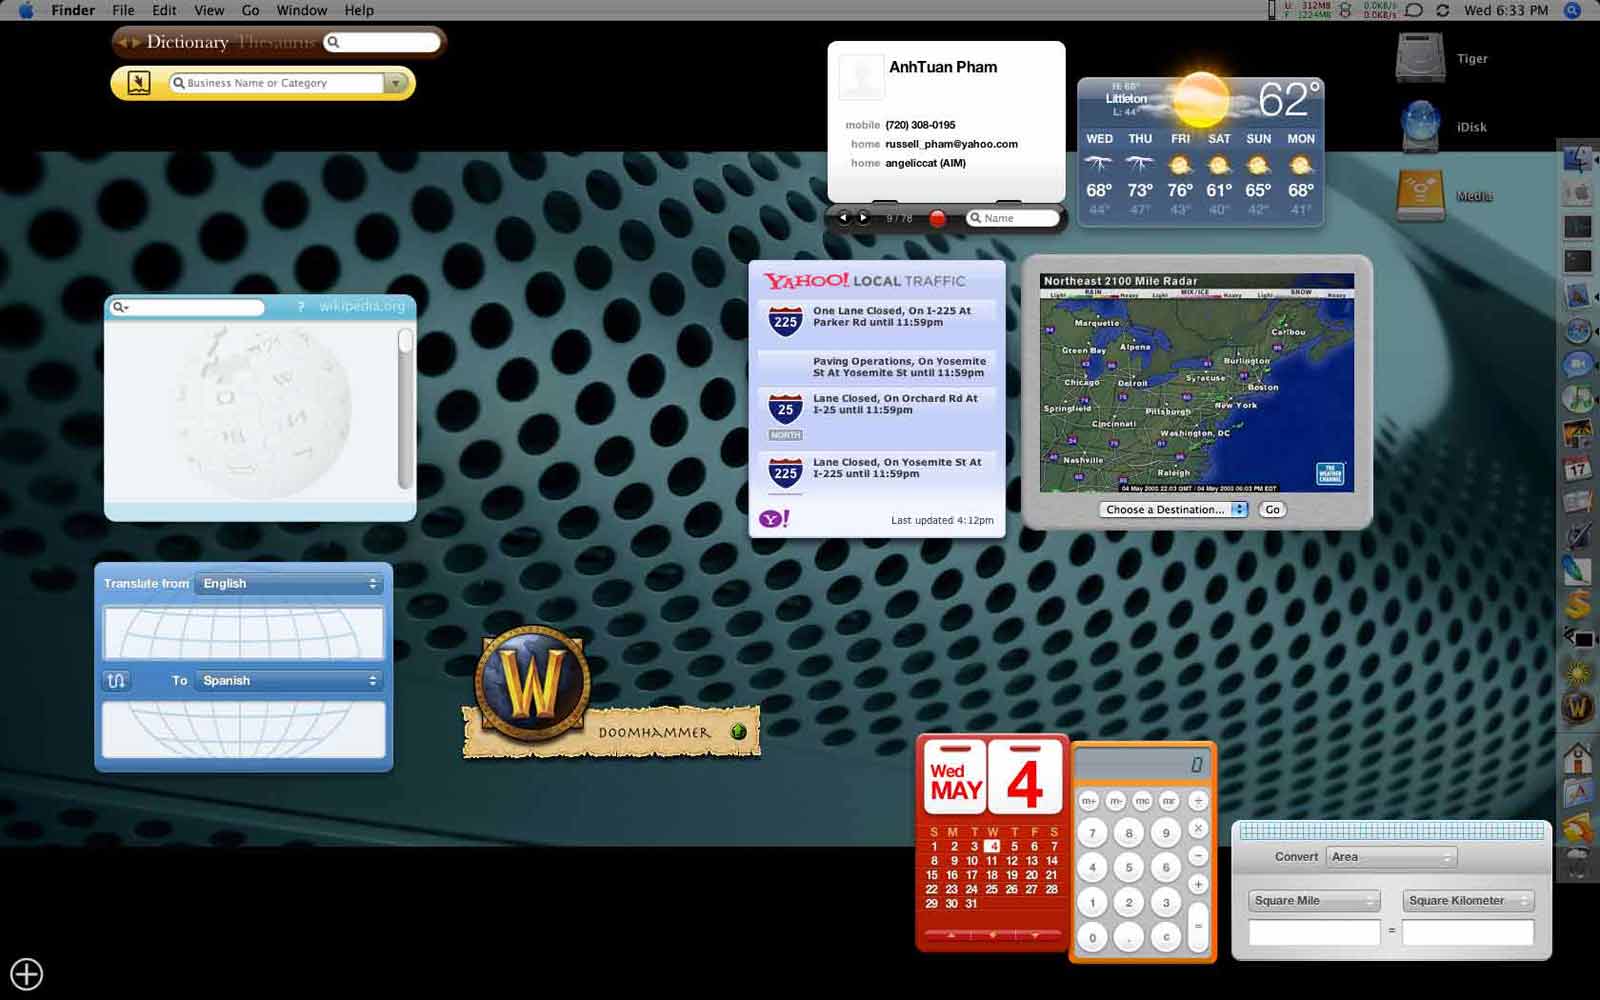Go to next contact in Address Book widget

(x=864, y=217)
